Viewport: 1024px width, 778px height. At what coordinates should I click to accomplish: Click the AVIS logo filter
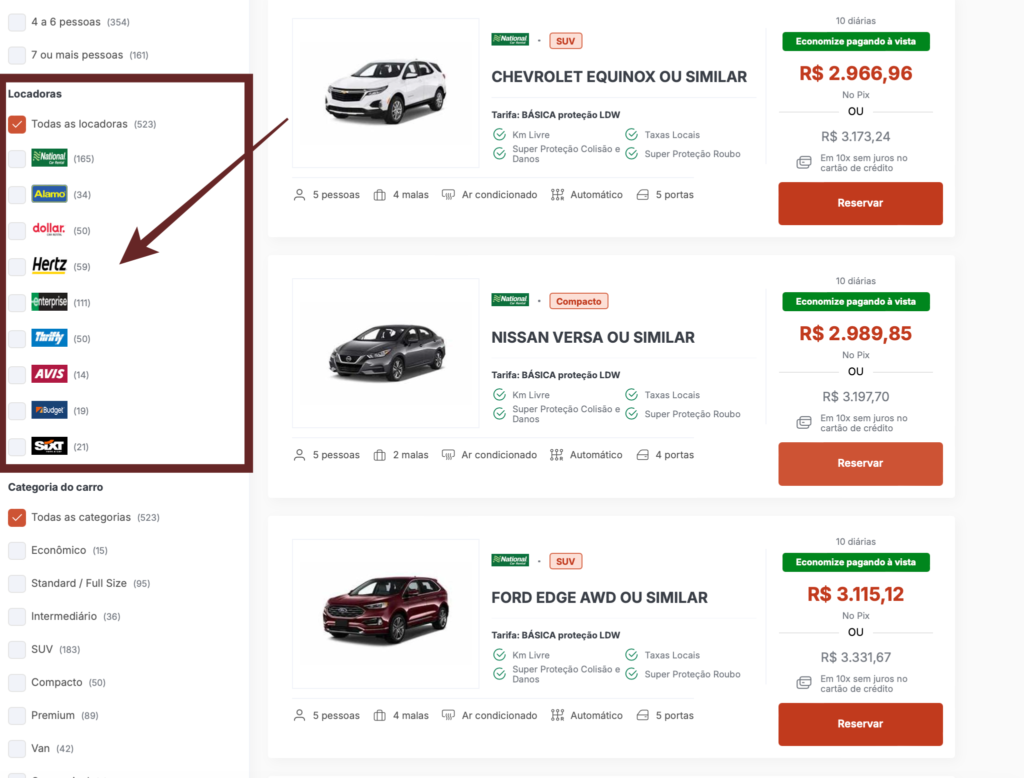(49, 374)
